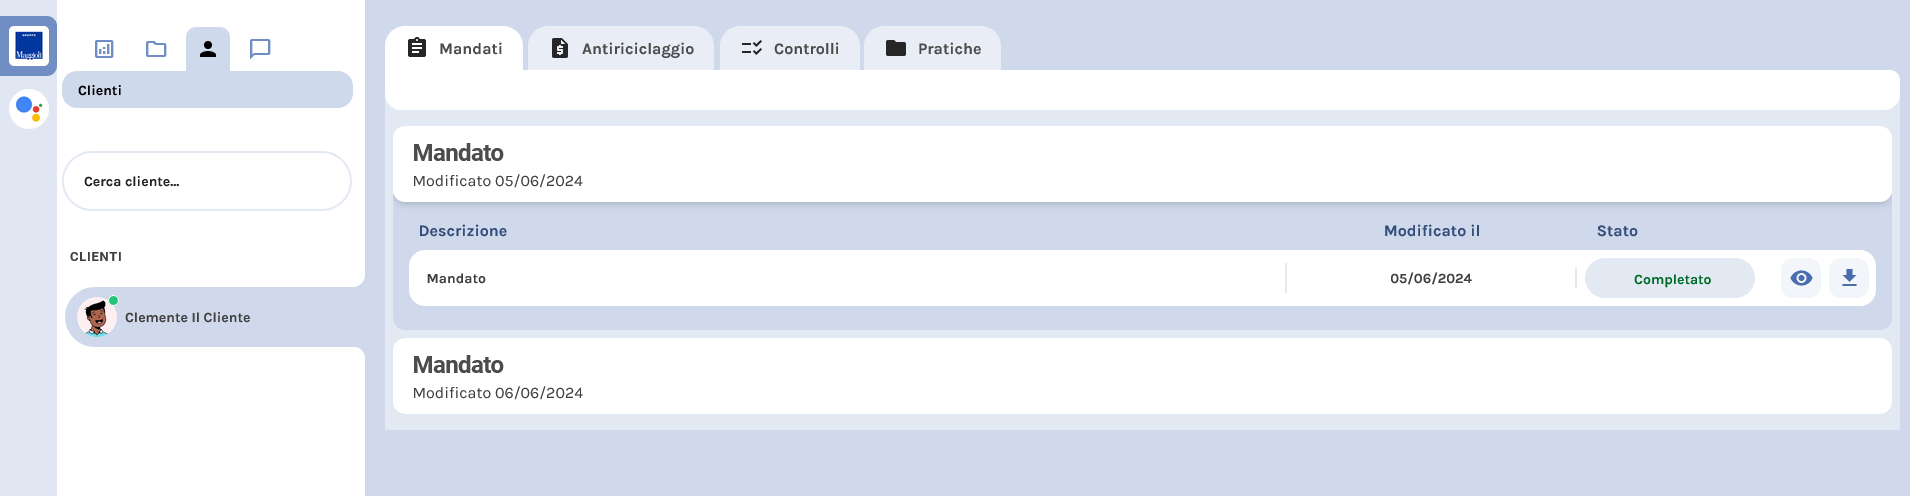The image size is (1910, 496).
Task: Open the assistant colored dots icon
Action: (29, 108)
